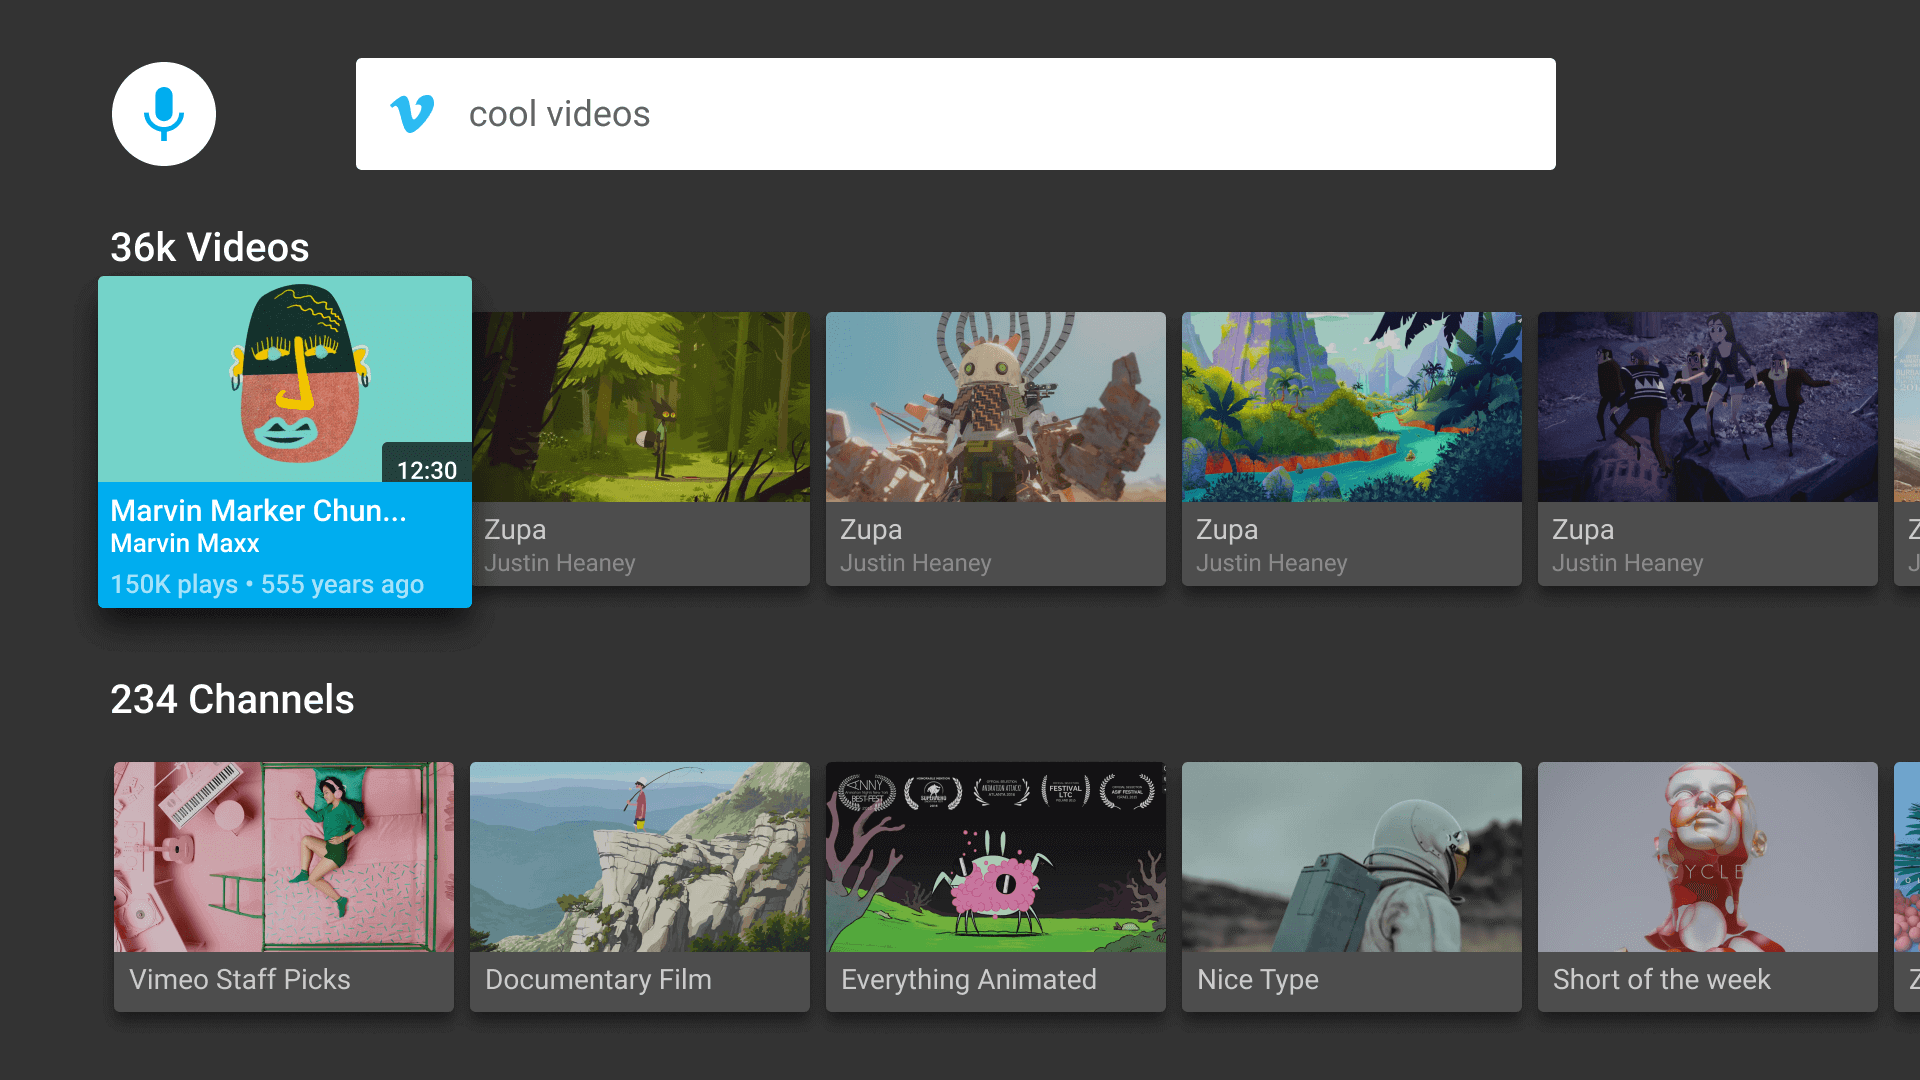This screenshot has height=1080, width=1920.
Task: Click 'Documentary Film' channel label
Action: 598,980
